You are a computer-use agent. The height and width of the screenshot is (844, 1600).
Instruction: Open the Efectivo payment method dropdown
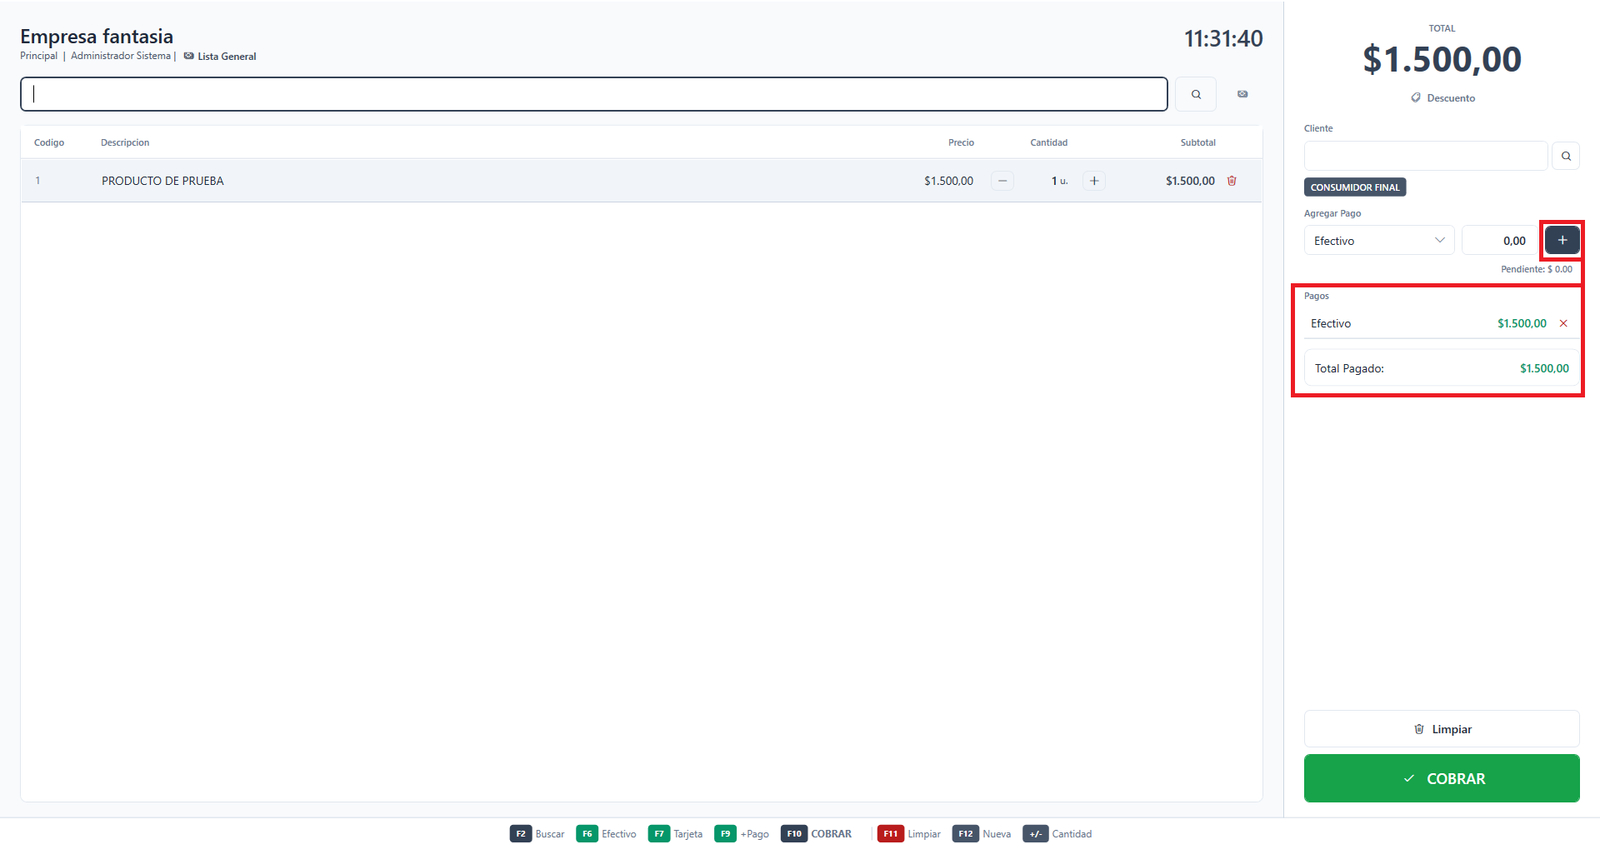click(x=1379, y=240)
